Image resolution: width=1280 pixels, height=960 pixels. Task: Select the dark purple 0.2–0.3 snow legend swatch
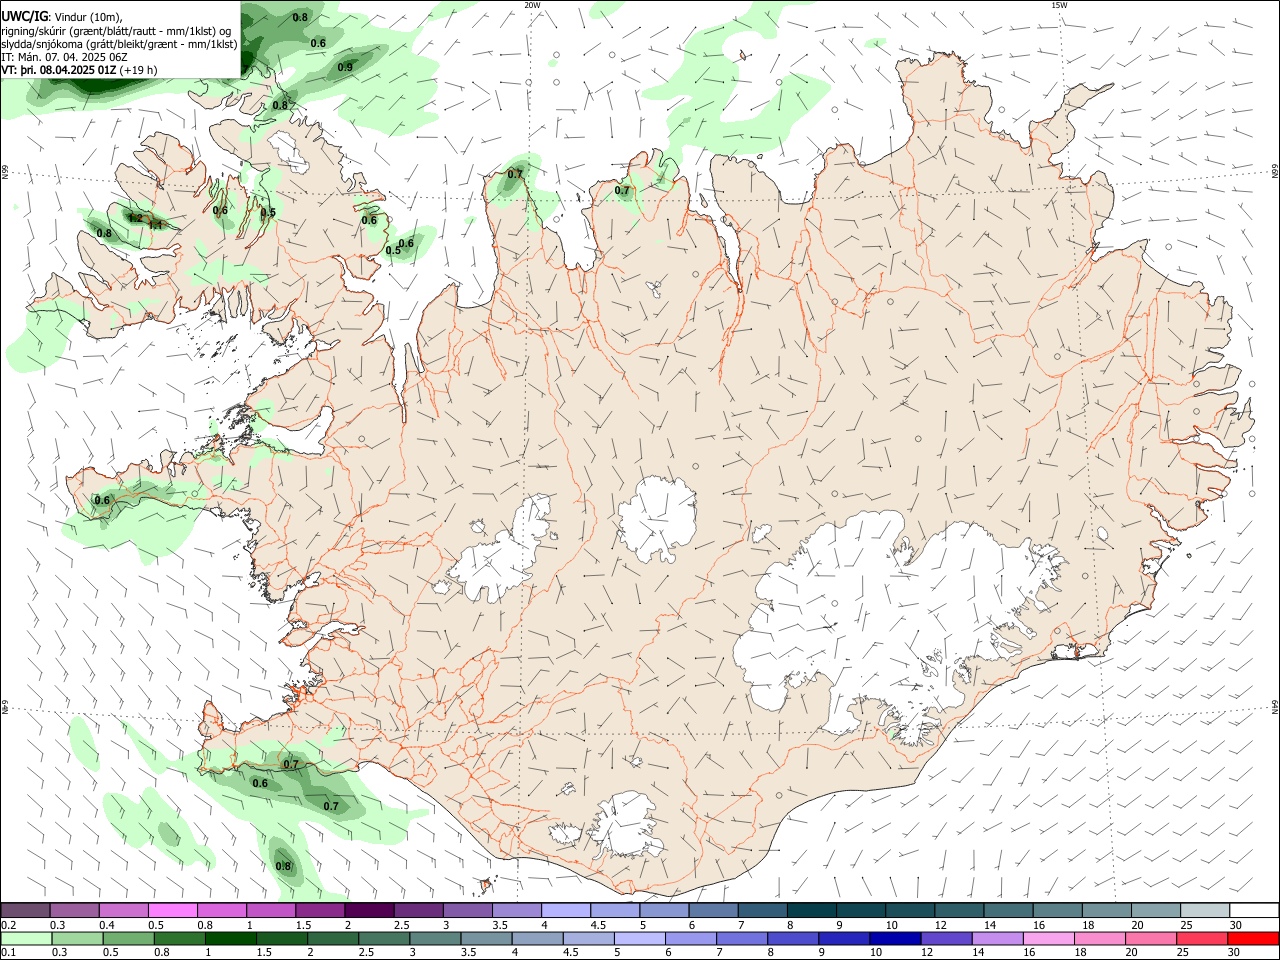pyautogui.click(x=25, y=911)
